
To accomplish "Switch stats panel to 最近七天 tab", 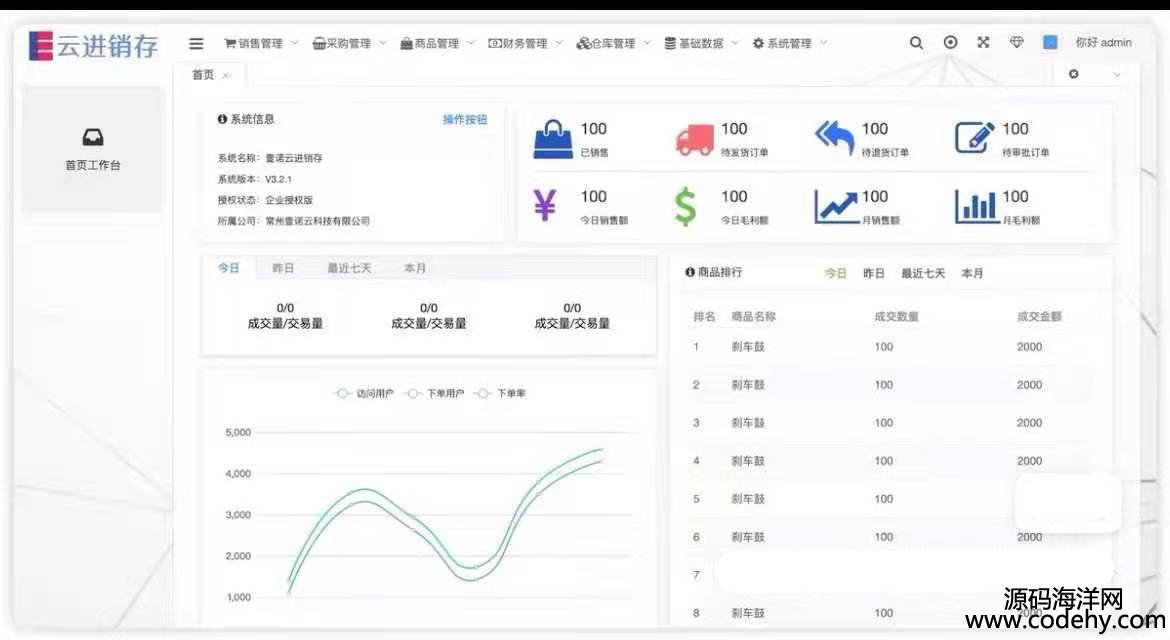I will (x=349, y=268).
